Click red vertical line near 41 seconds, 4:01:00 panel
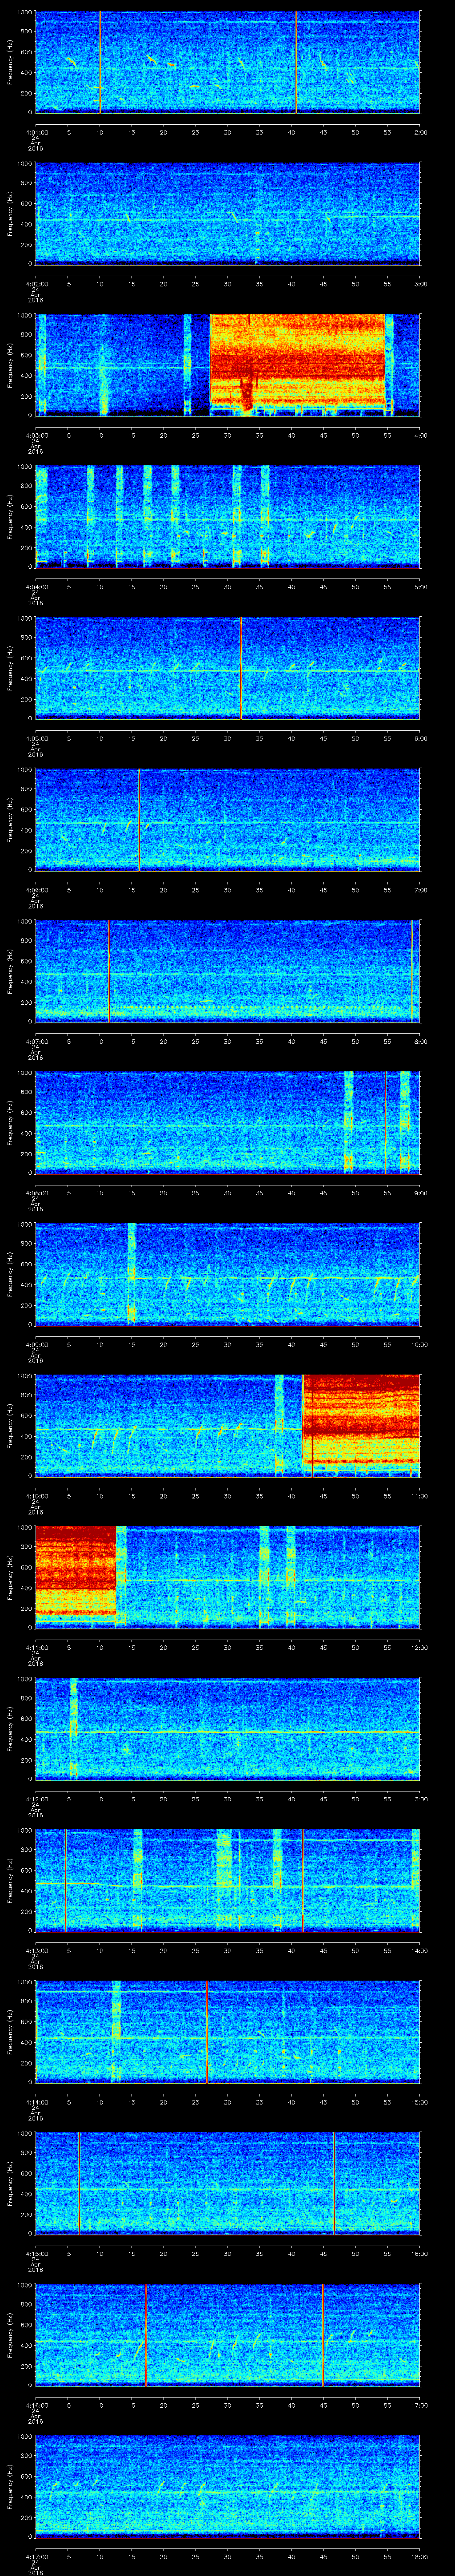455x2576 pixels. (x=297, y=62)
